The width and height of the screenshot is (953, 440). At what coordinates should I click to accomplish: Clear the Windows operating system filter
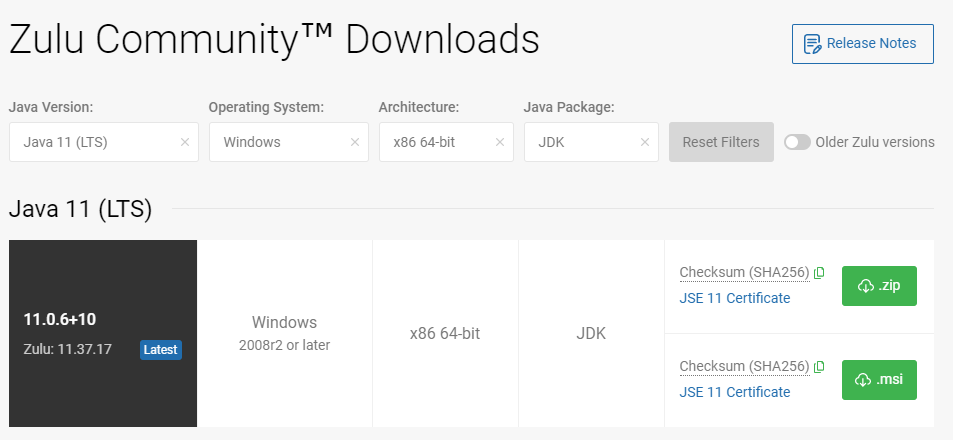click(355, 142)
